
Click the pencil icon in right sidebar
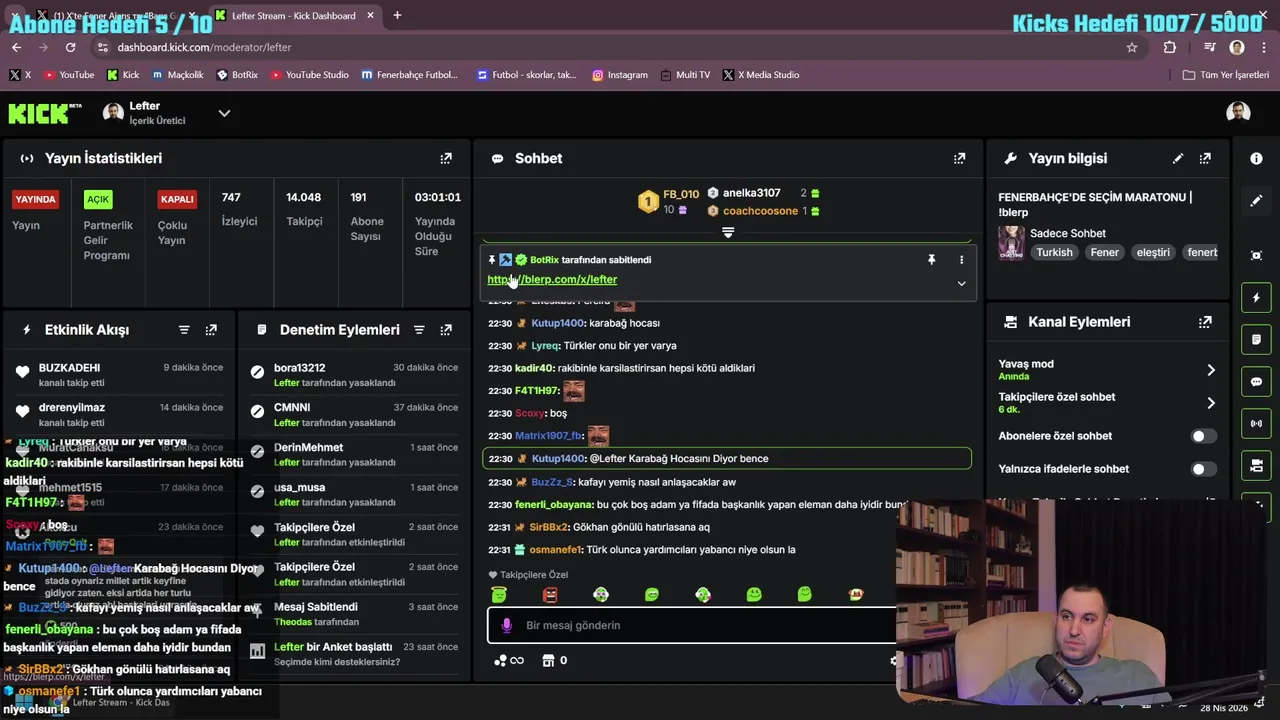click(x=1257, y=201)
